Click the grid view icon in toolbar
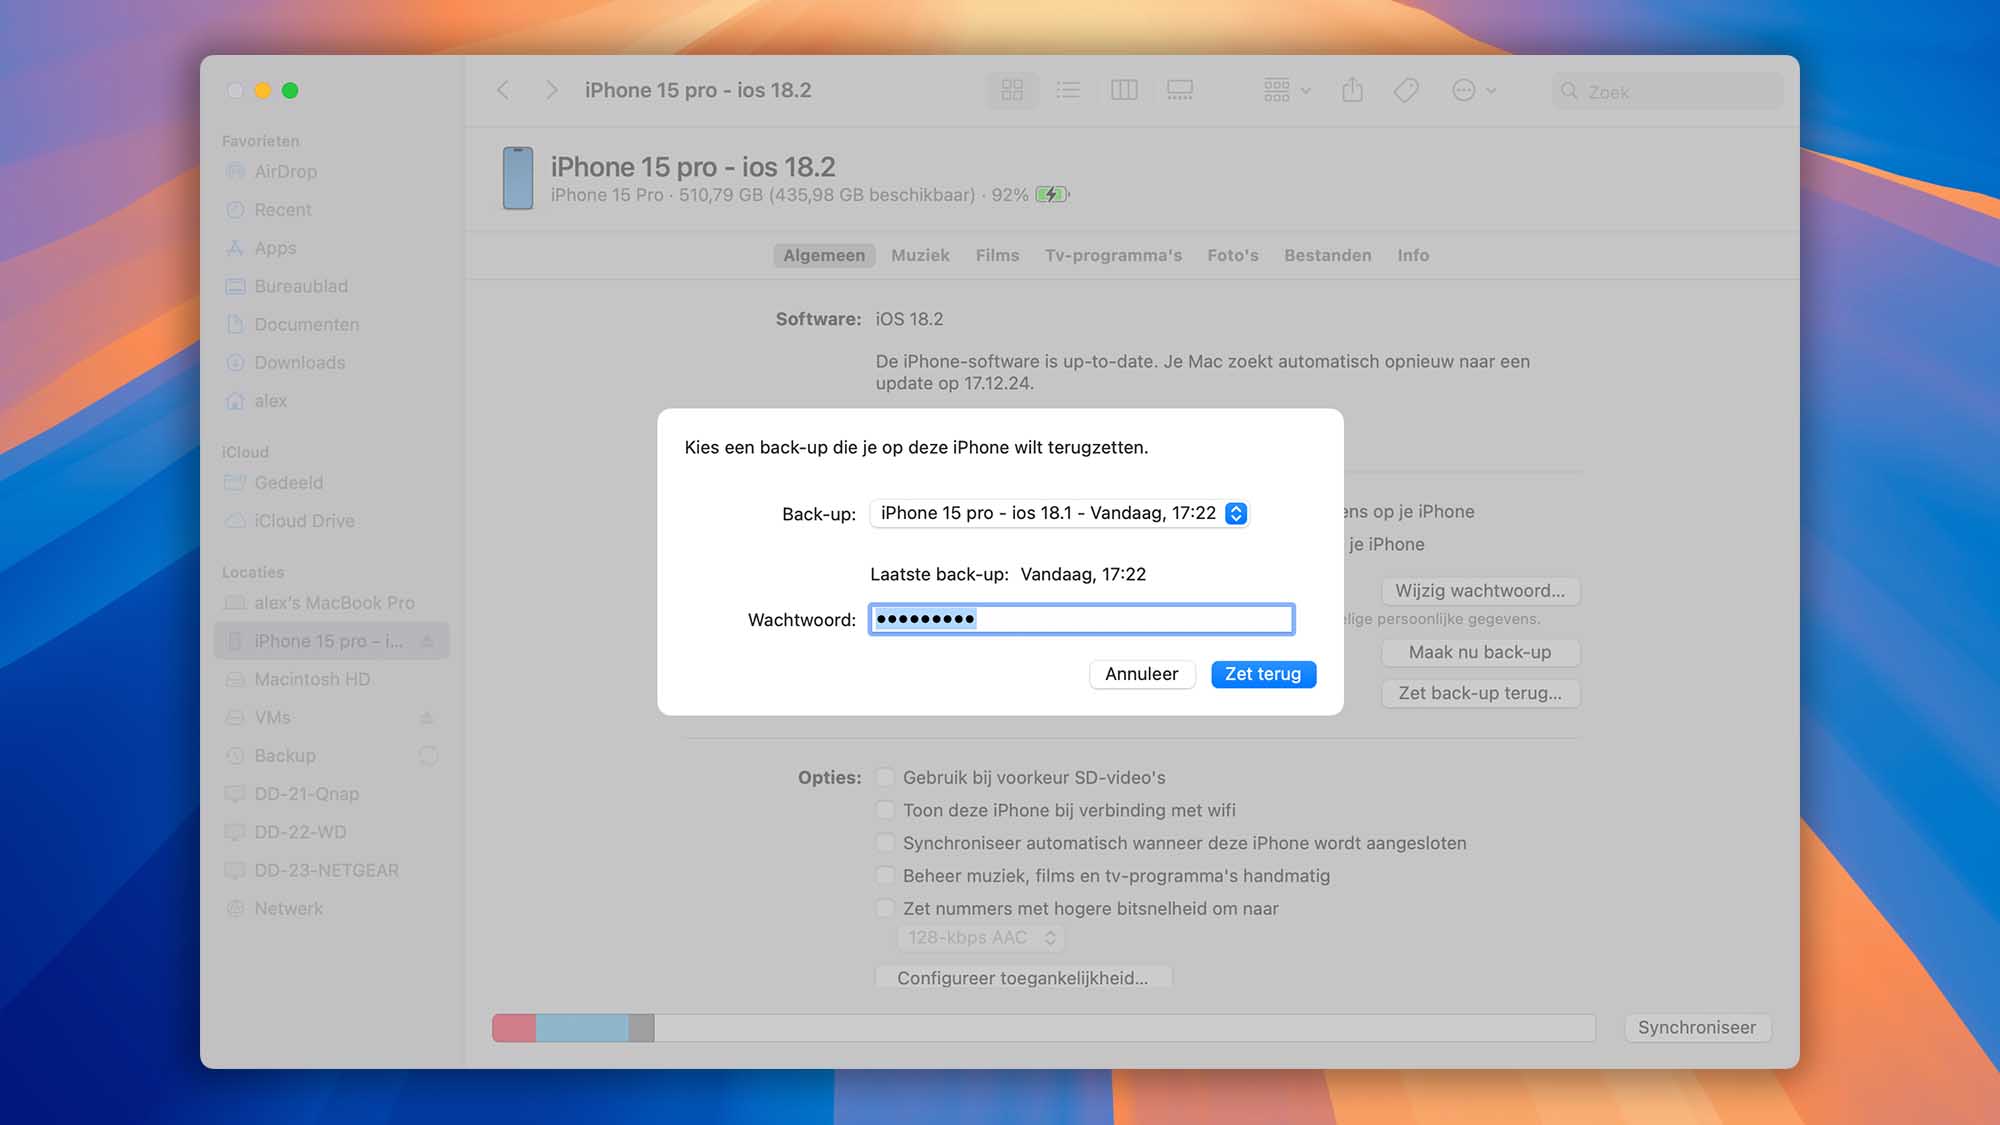This screenshot has width=2000, height=1125. click(1012, 89)
